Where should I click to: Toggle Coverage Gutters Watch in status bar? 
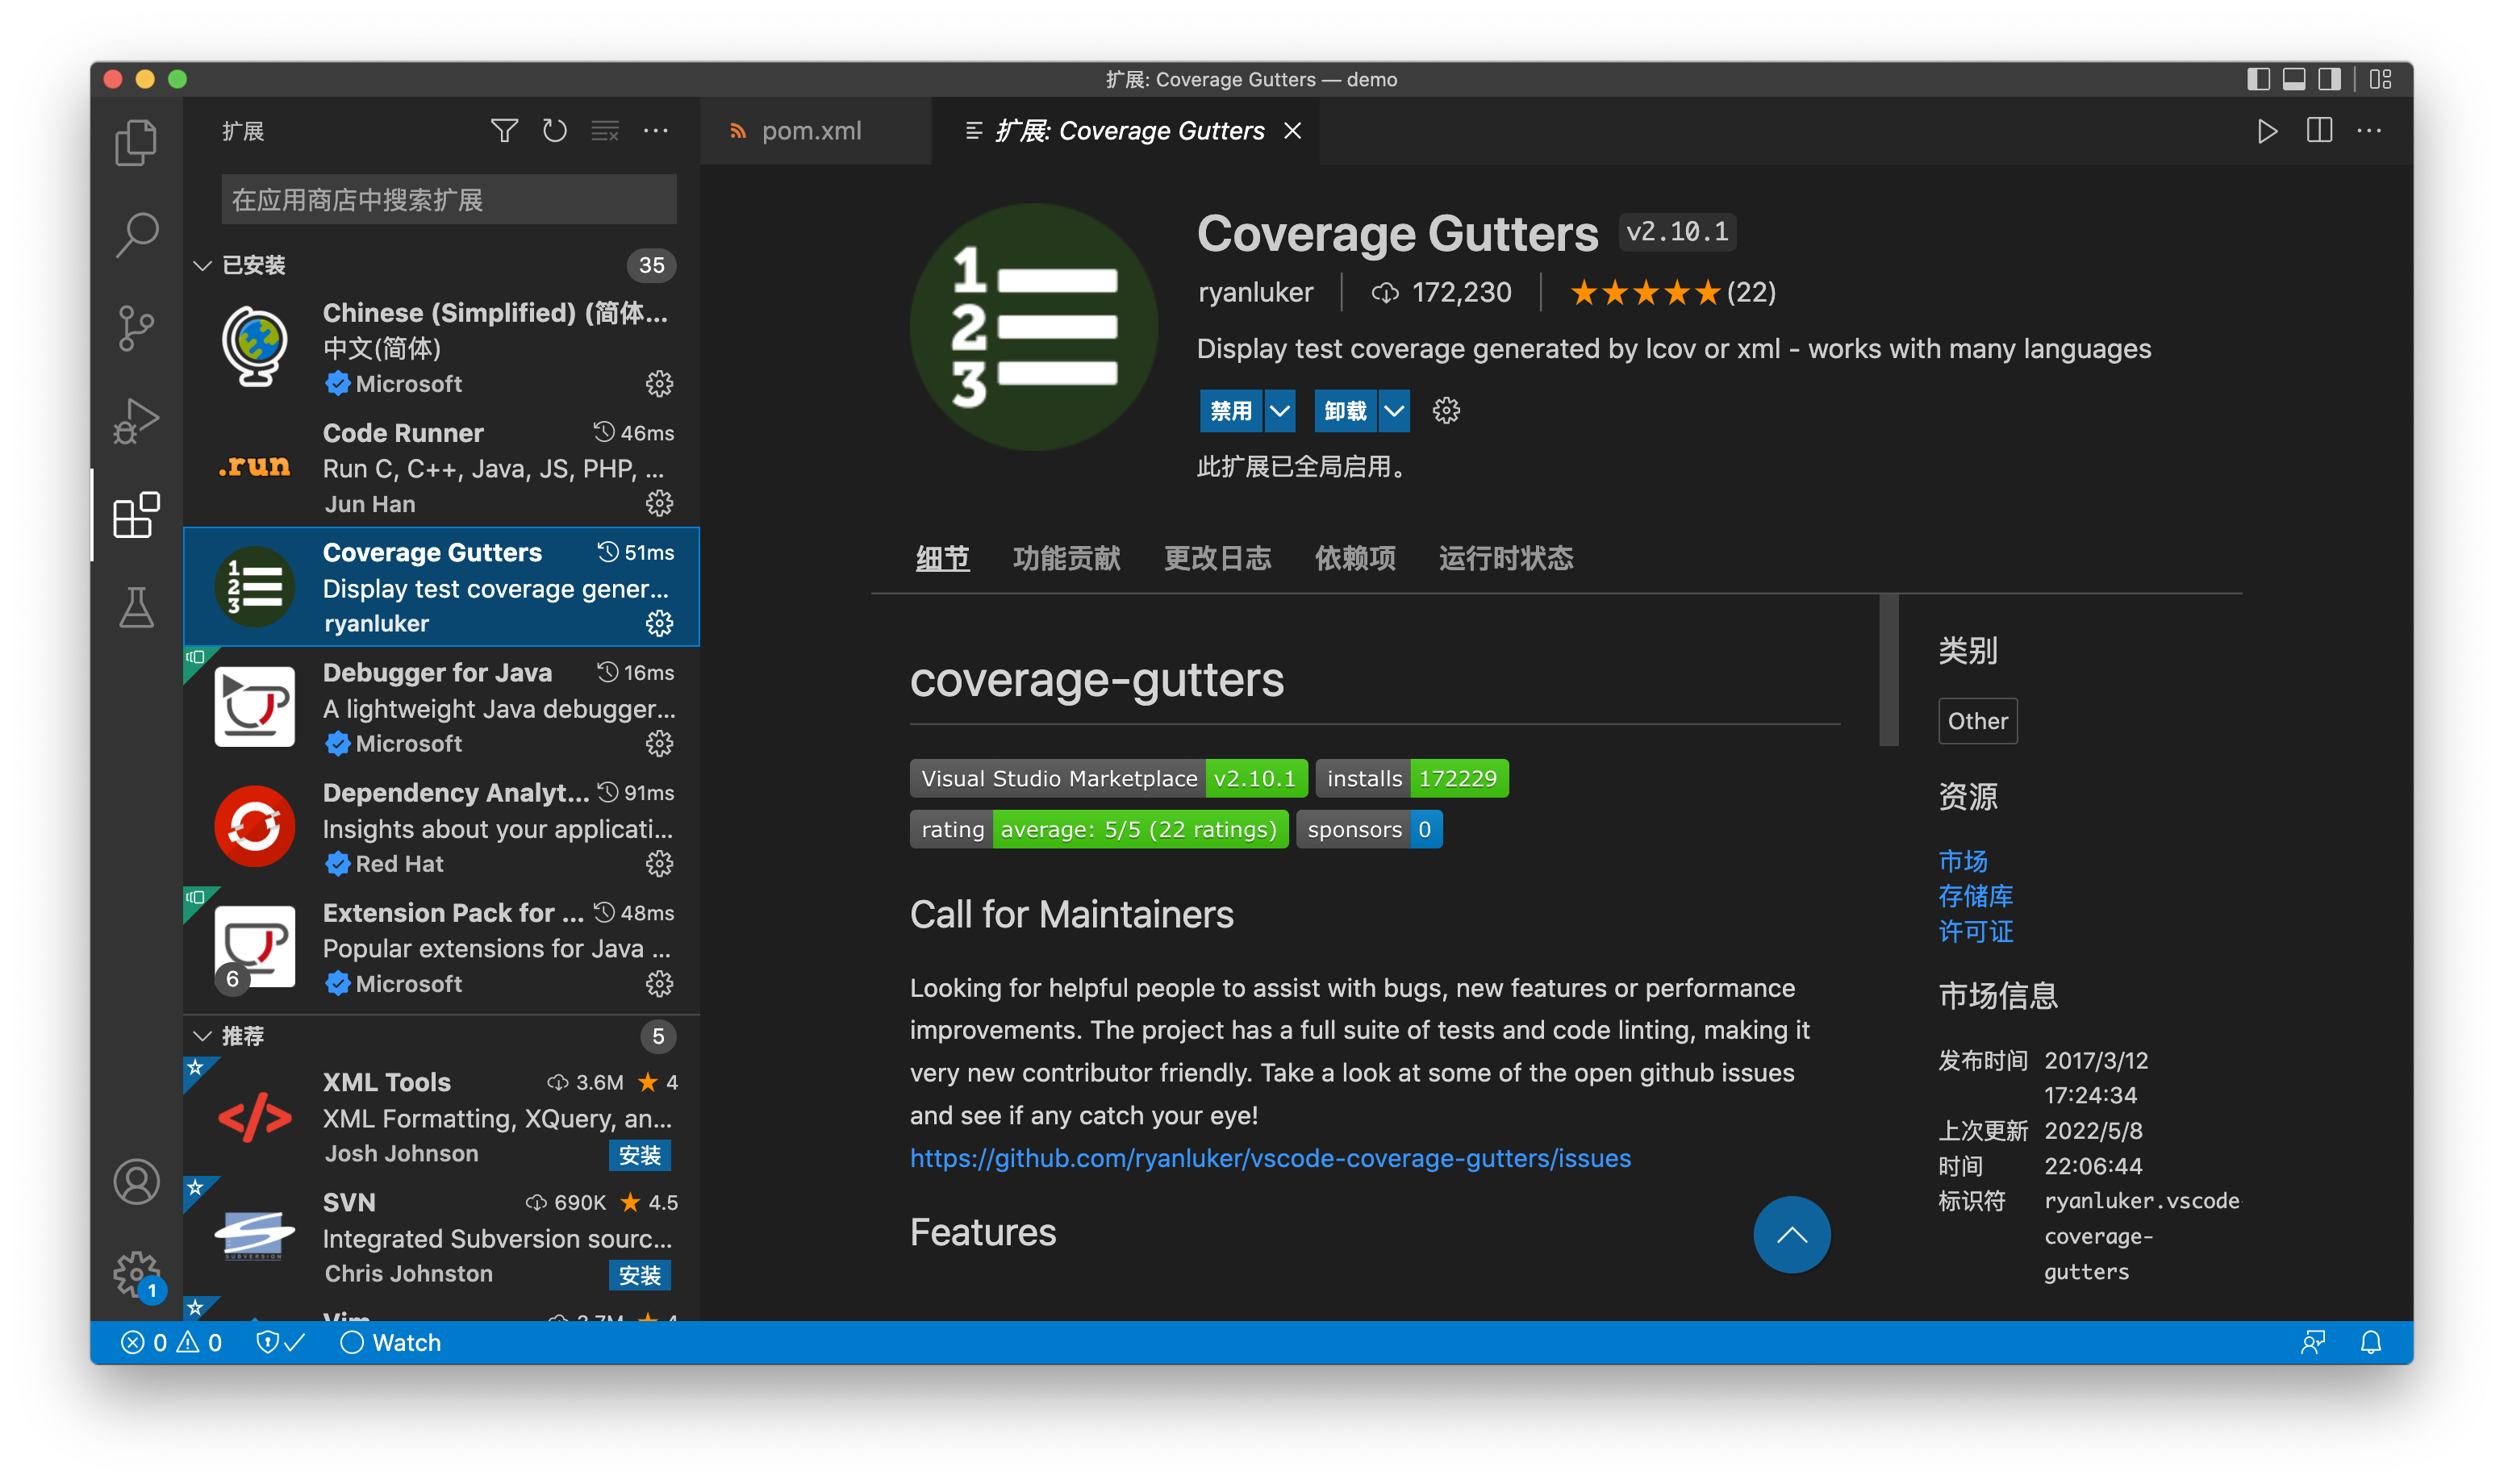click(391, 1343)
